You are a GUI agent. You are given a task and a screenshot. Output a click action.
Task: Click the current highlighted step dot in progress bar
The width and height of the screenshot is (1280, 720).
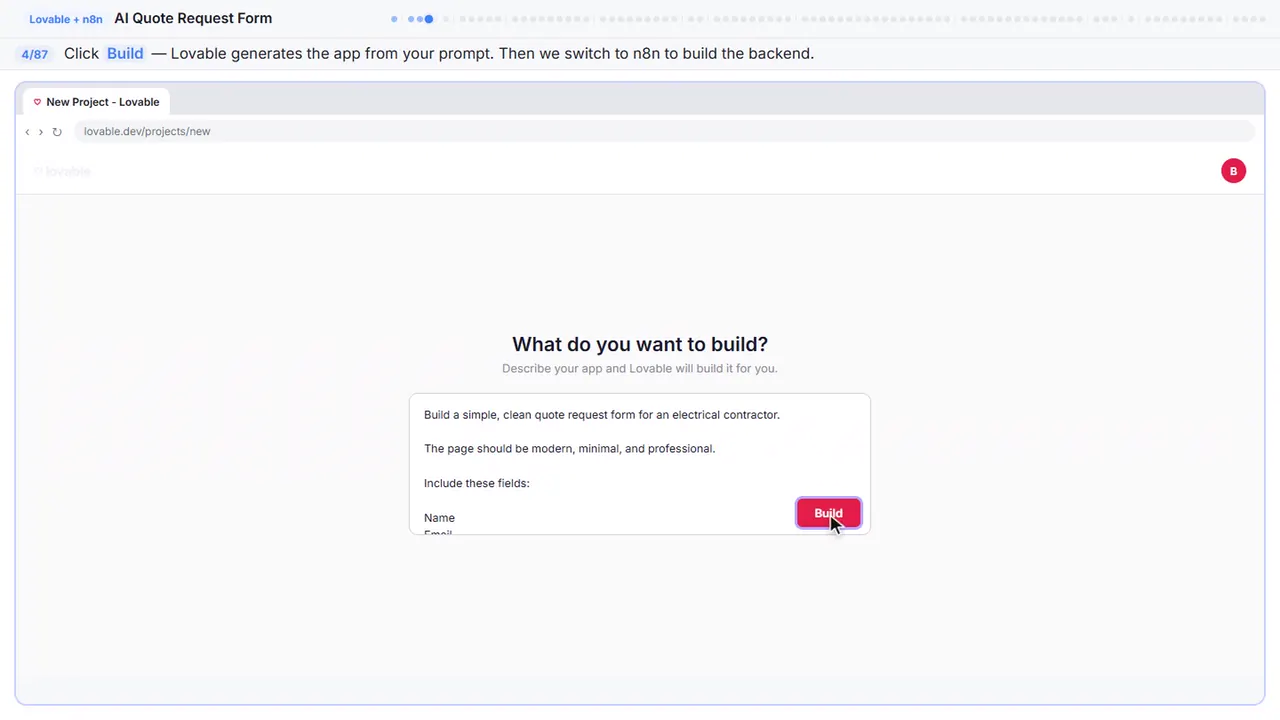click(x=428, y=19)
